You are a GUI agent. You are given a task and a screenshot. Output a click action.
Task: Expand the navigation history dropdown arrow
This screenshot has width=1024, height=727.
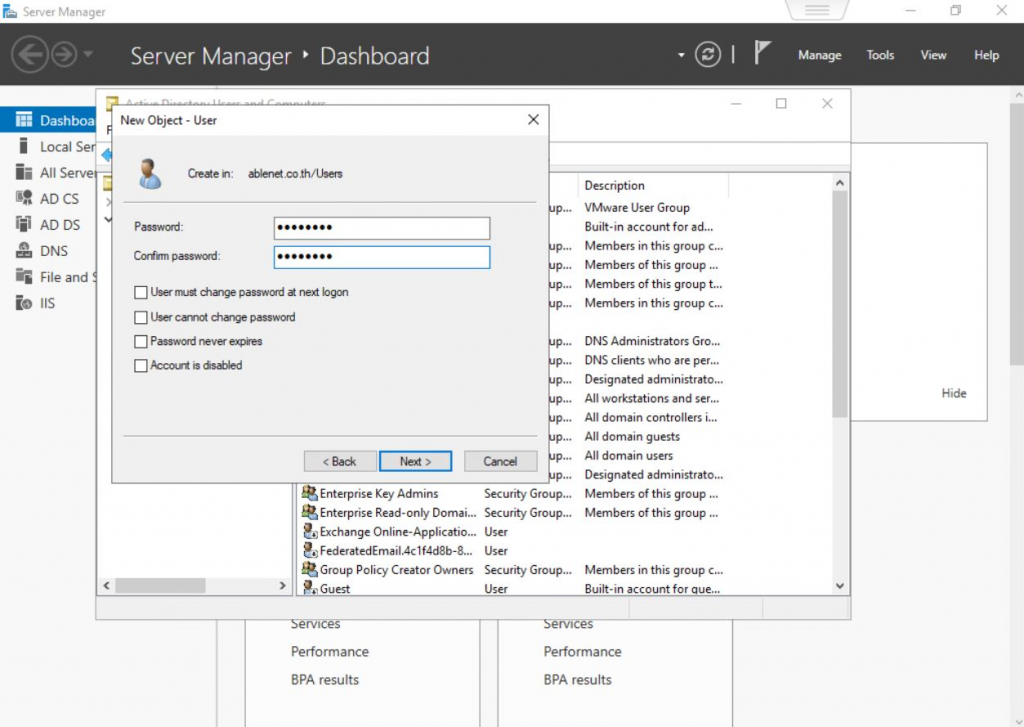pos(89,55)
